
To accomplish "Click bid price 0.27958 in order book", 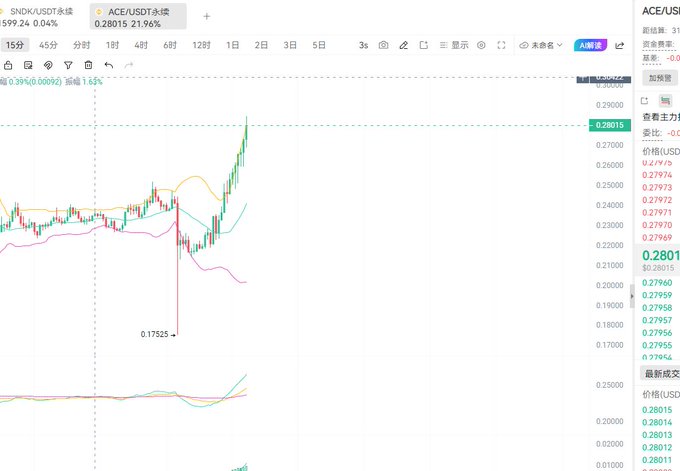I will pyautogui.click(x=657, y=308).
